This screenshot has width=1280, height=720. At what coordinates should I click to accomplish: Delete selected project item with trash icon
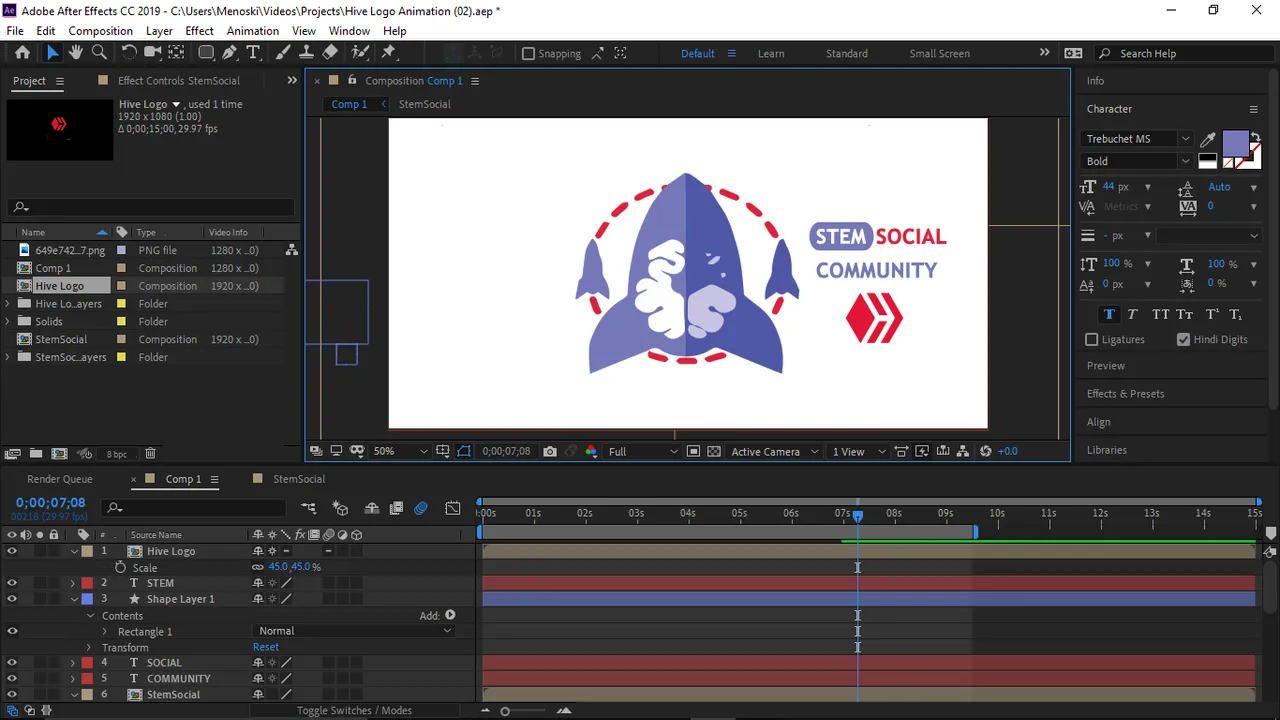point(150,454)
